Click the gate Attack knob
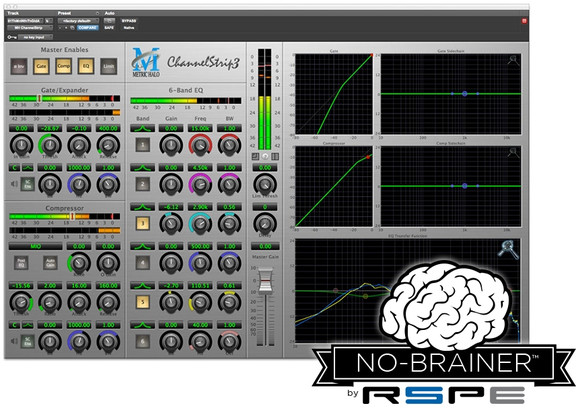 [x=79, y=145]
